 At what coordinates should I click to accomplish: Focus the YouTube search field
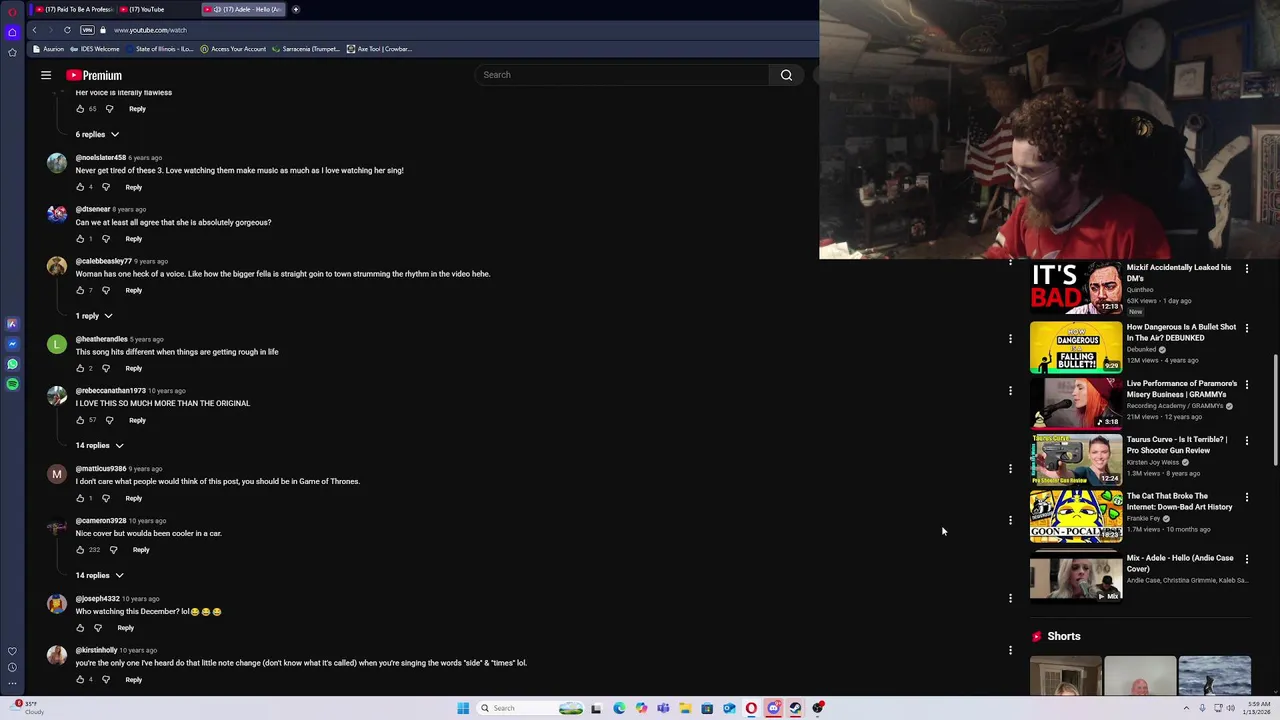(622, 75)
